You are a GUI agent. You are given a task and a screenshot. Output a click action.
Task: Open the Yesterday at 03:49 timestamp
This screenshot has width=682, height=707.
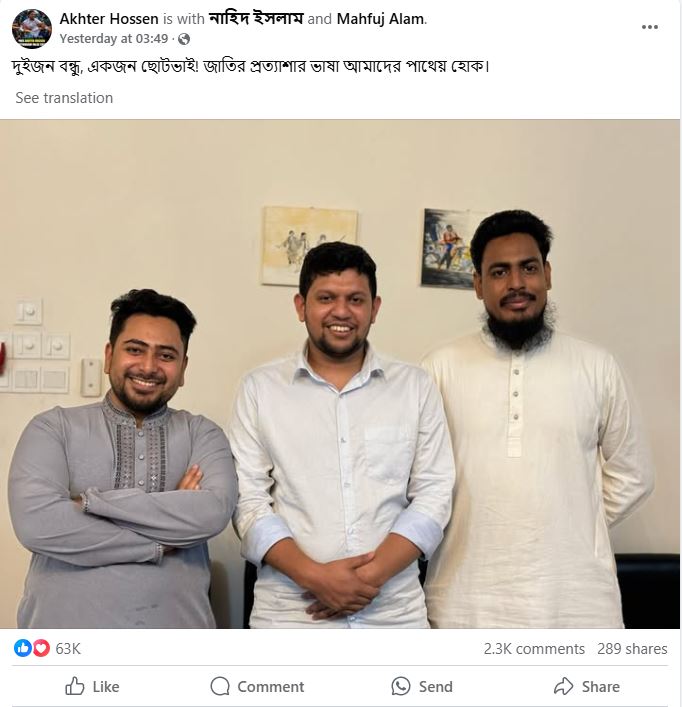tap(114, 39)
